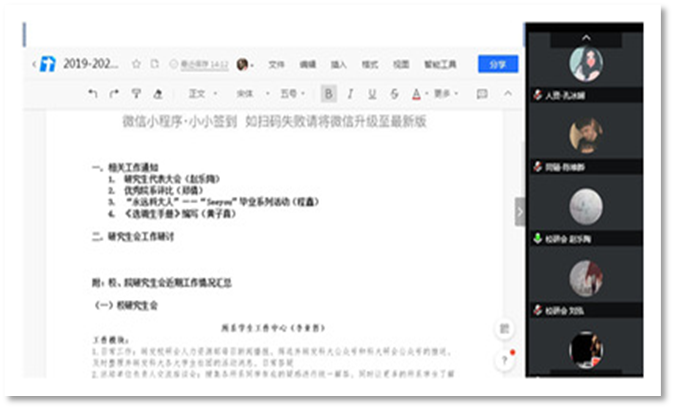Collapse the participant video panel with side arrow
Image resolution: width=674 pixels, height=409 pixels.
point(519,211)
